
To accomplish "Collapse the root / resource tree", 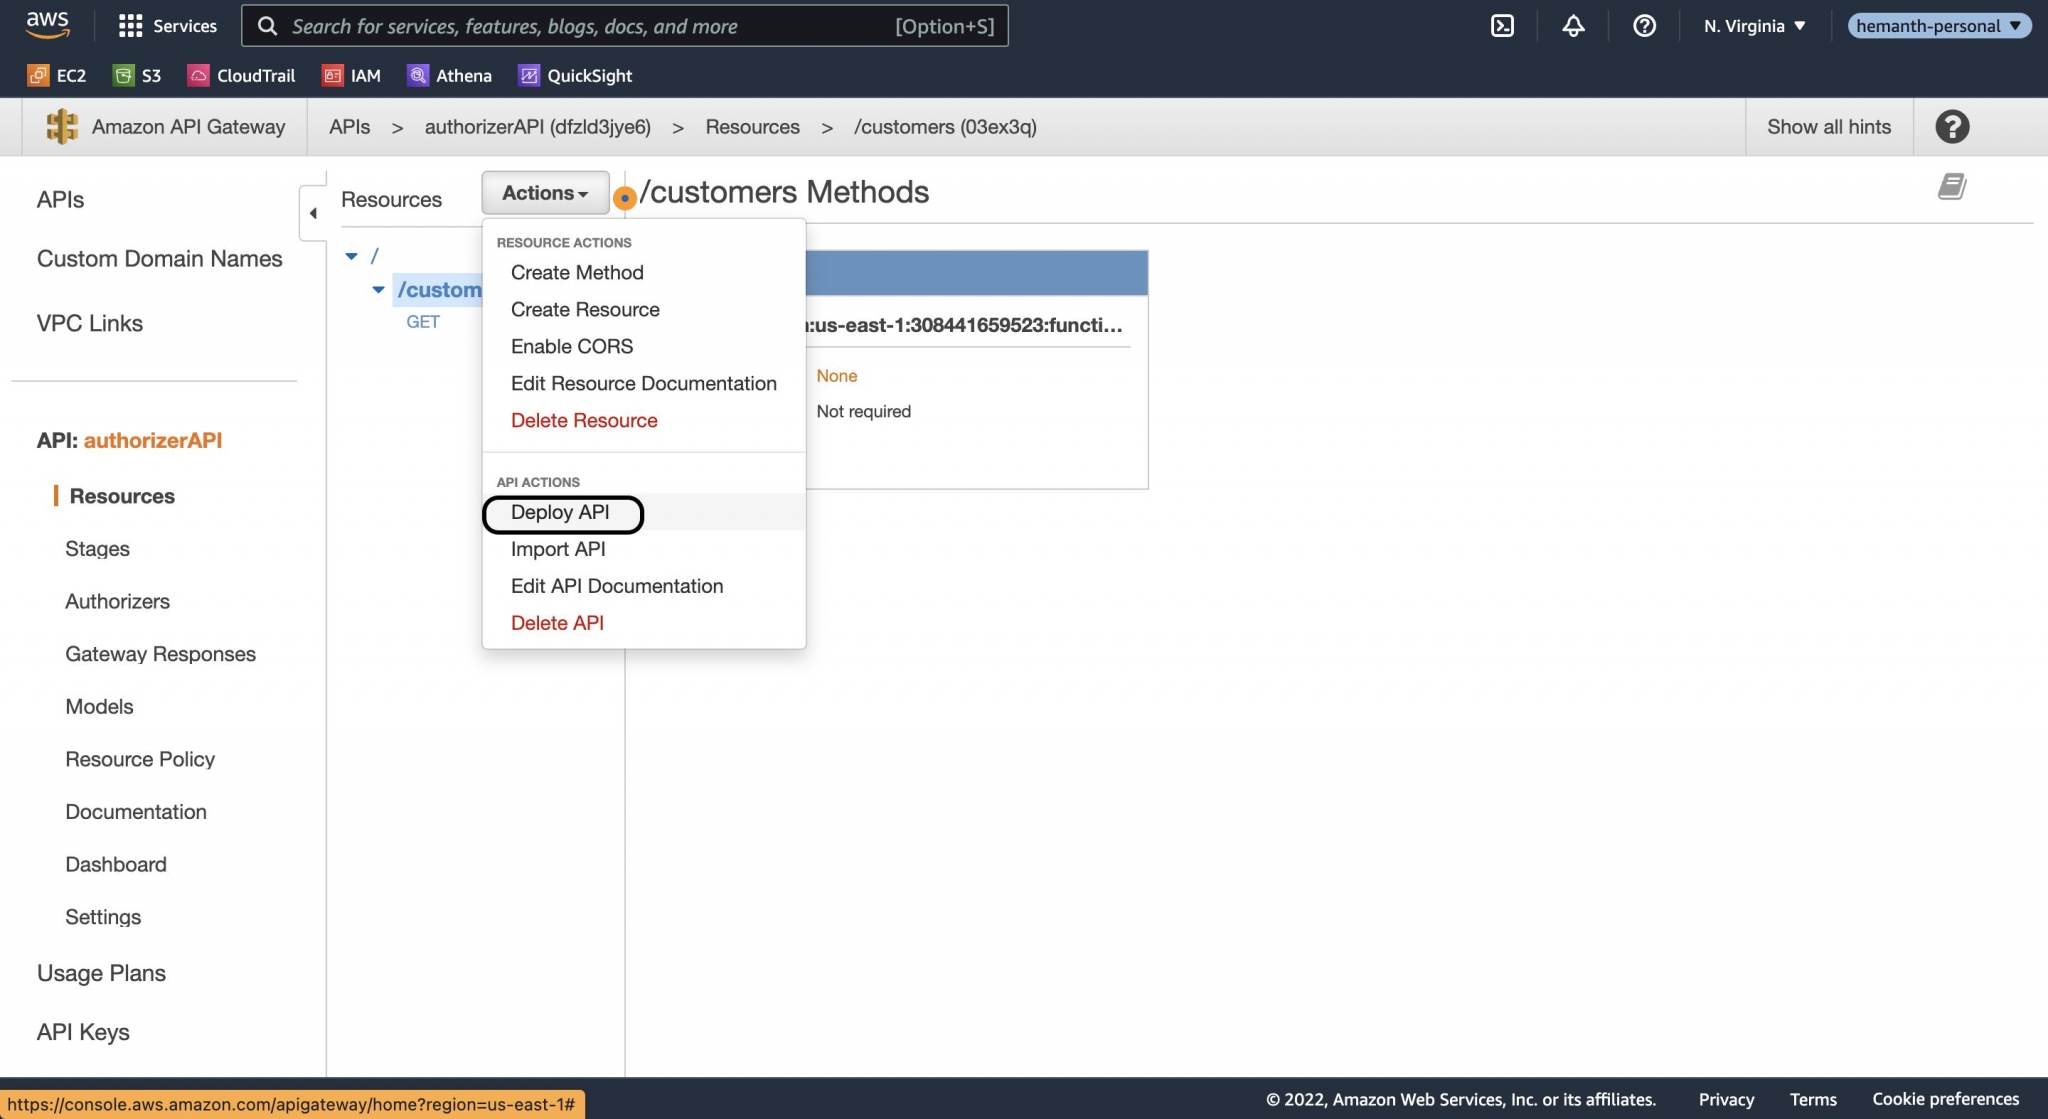I will click(351, 255).
